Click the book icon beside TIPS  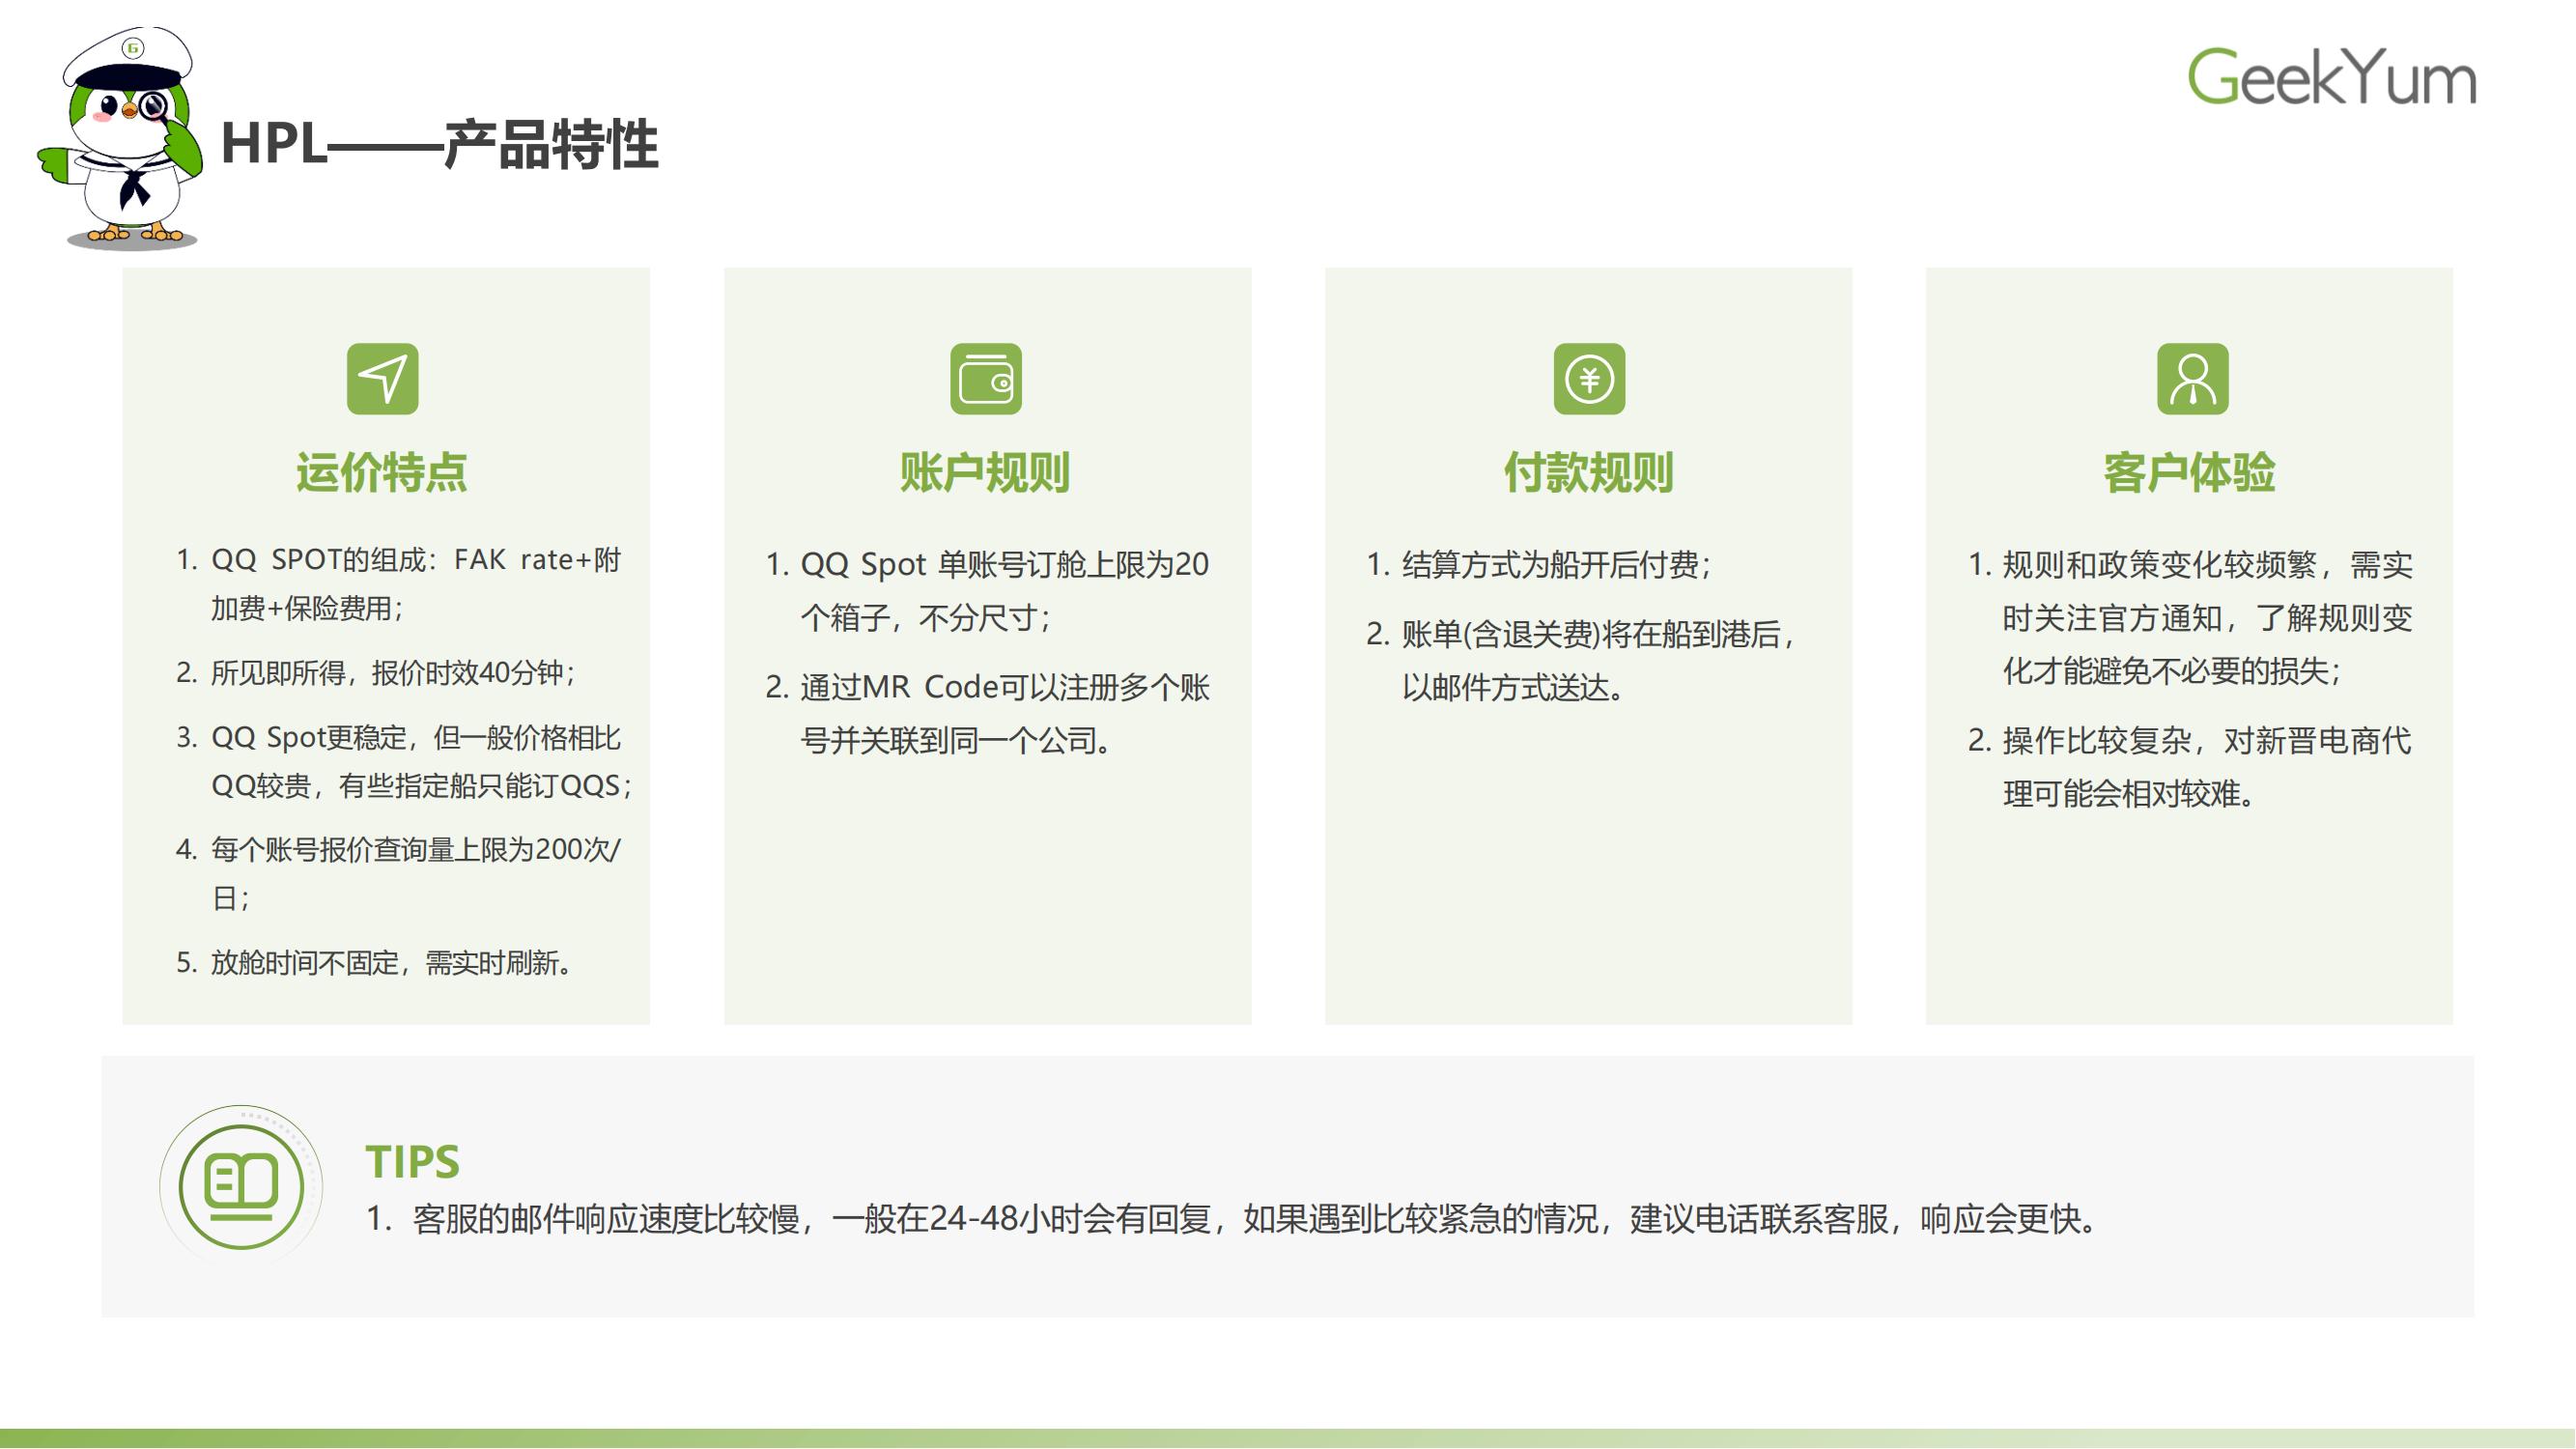[241, 1185]
